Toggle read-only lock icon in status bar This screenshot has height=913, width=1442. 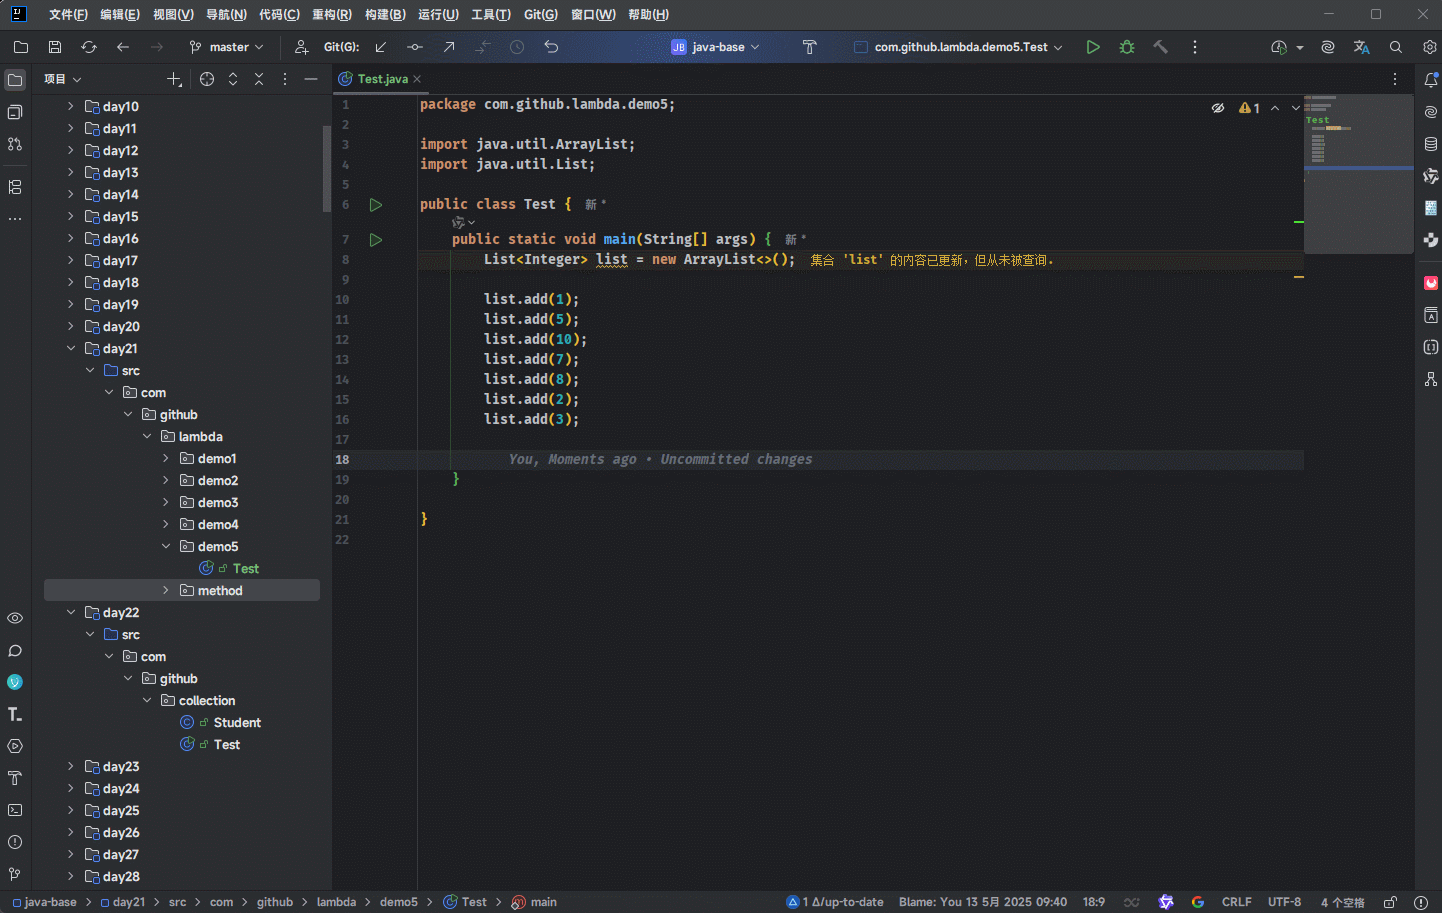1390,902
